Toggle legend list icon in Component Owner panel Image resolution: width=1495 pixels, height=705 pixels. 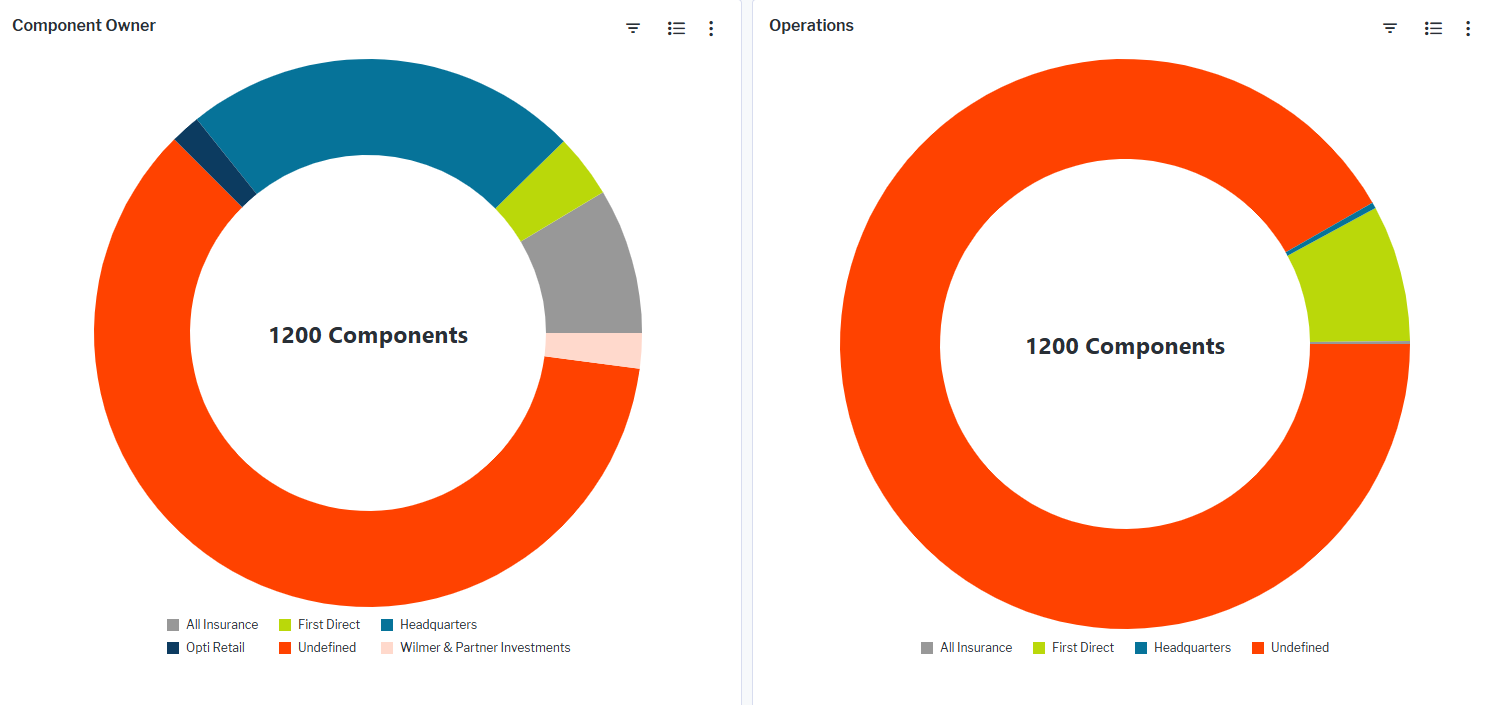[x=676, y=28]
